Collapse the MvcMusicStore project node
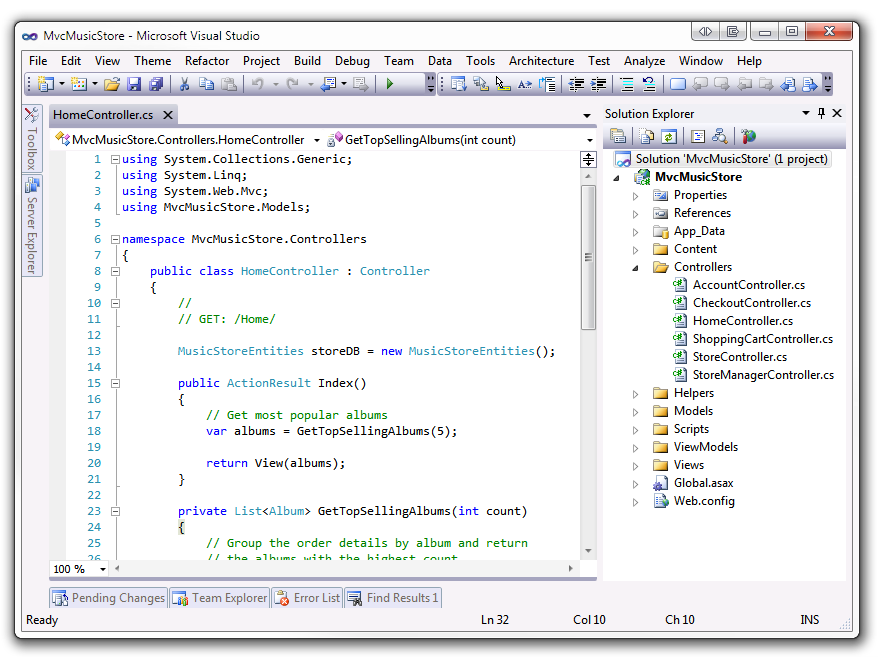This screenshot has height=657, width=878. (617, 178)
